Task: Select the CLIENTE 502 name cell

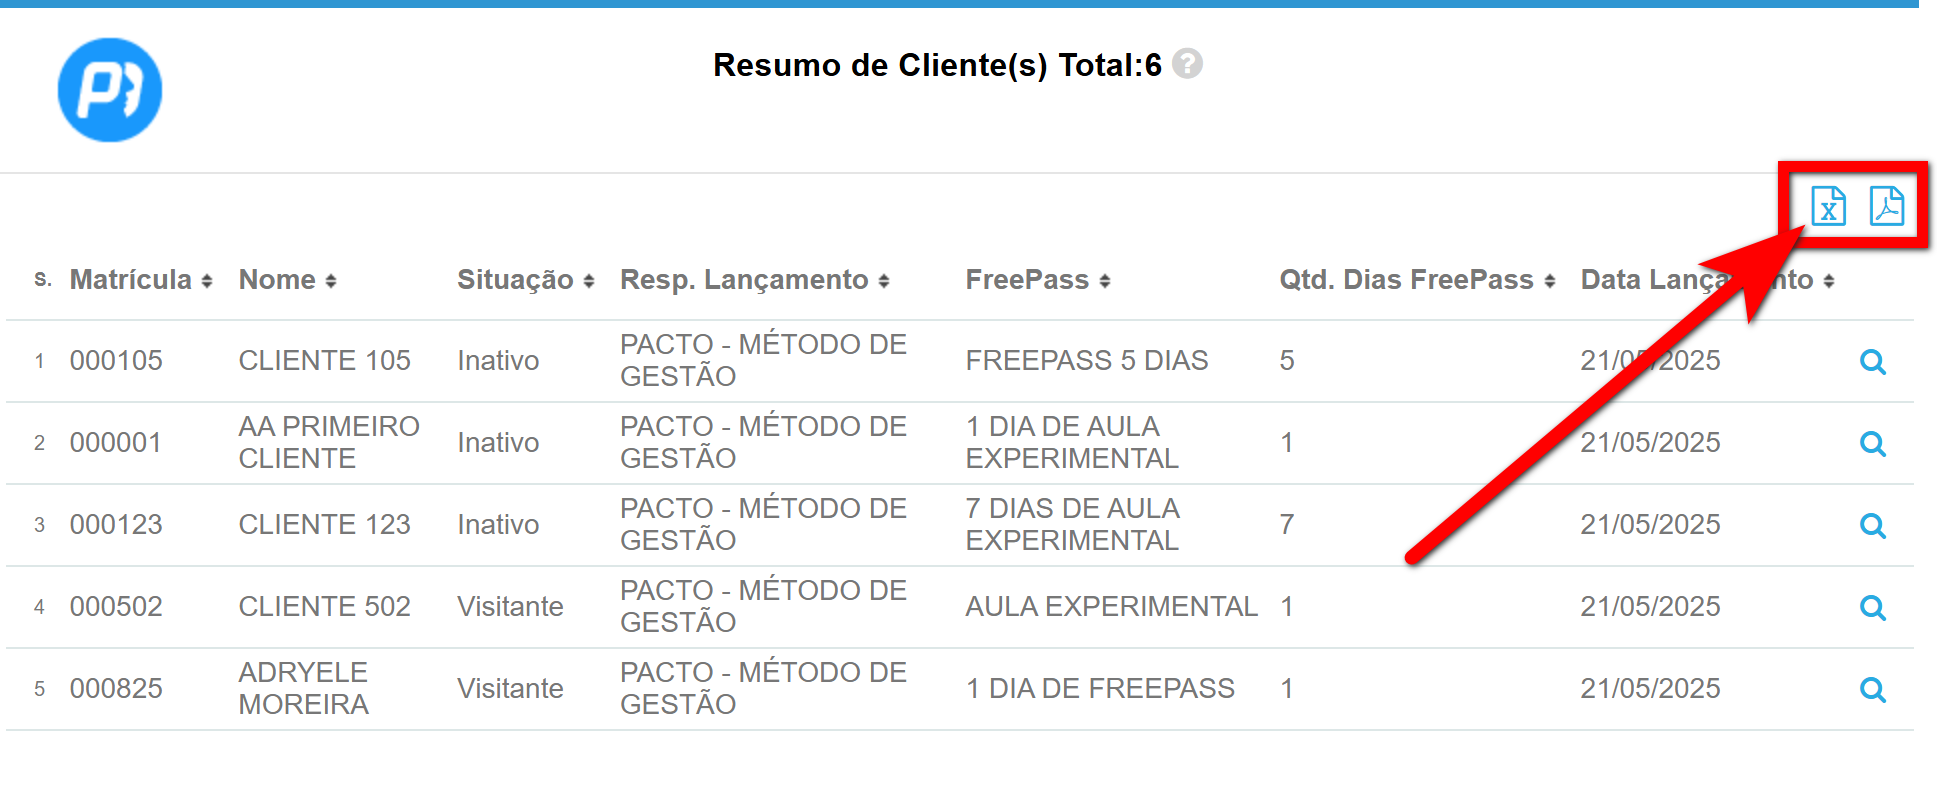Action: pos(324,607)
